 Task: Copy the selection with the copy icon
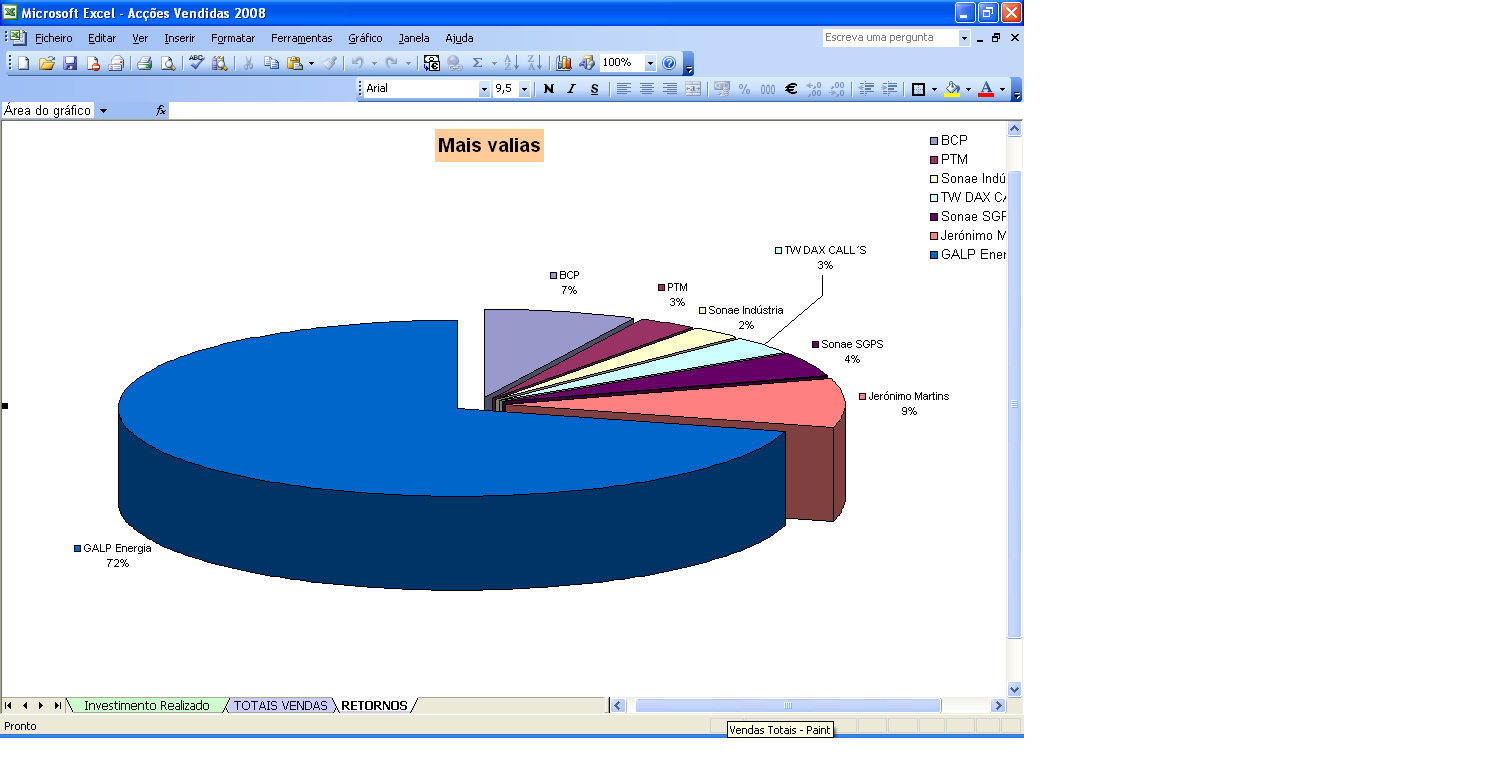(271, 63)
